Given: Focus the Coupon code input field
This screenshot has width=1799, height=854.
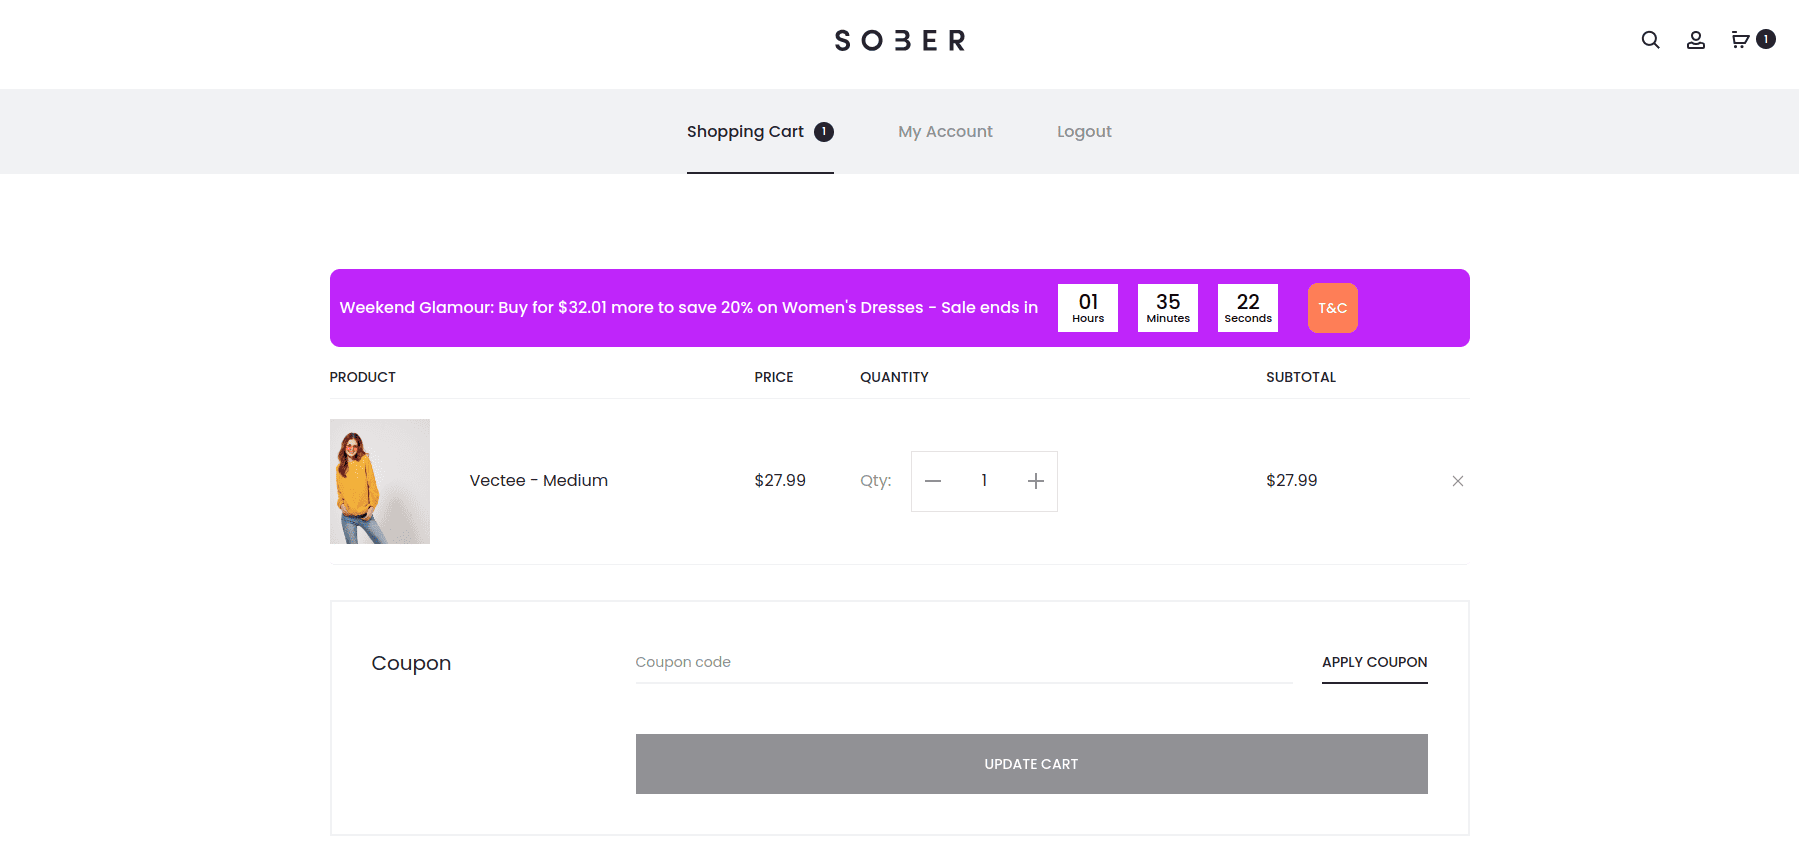Looking at the screenshot, I should click(x=963, y=662).
